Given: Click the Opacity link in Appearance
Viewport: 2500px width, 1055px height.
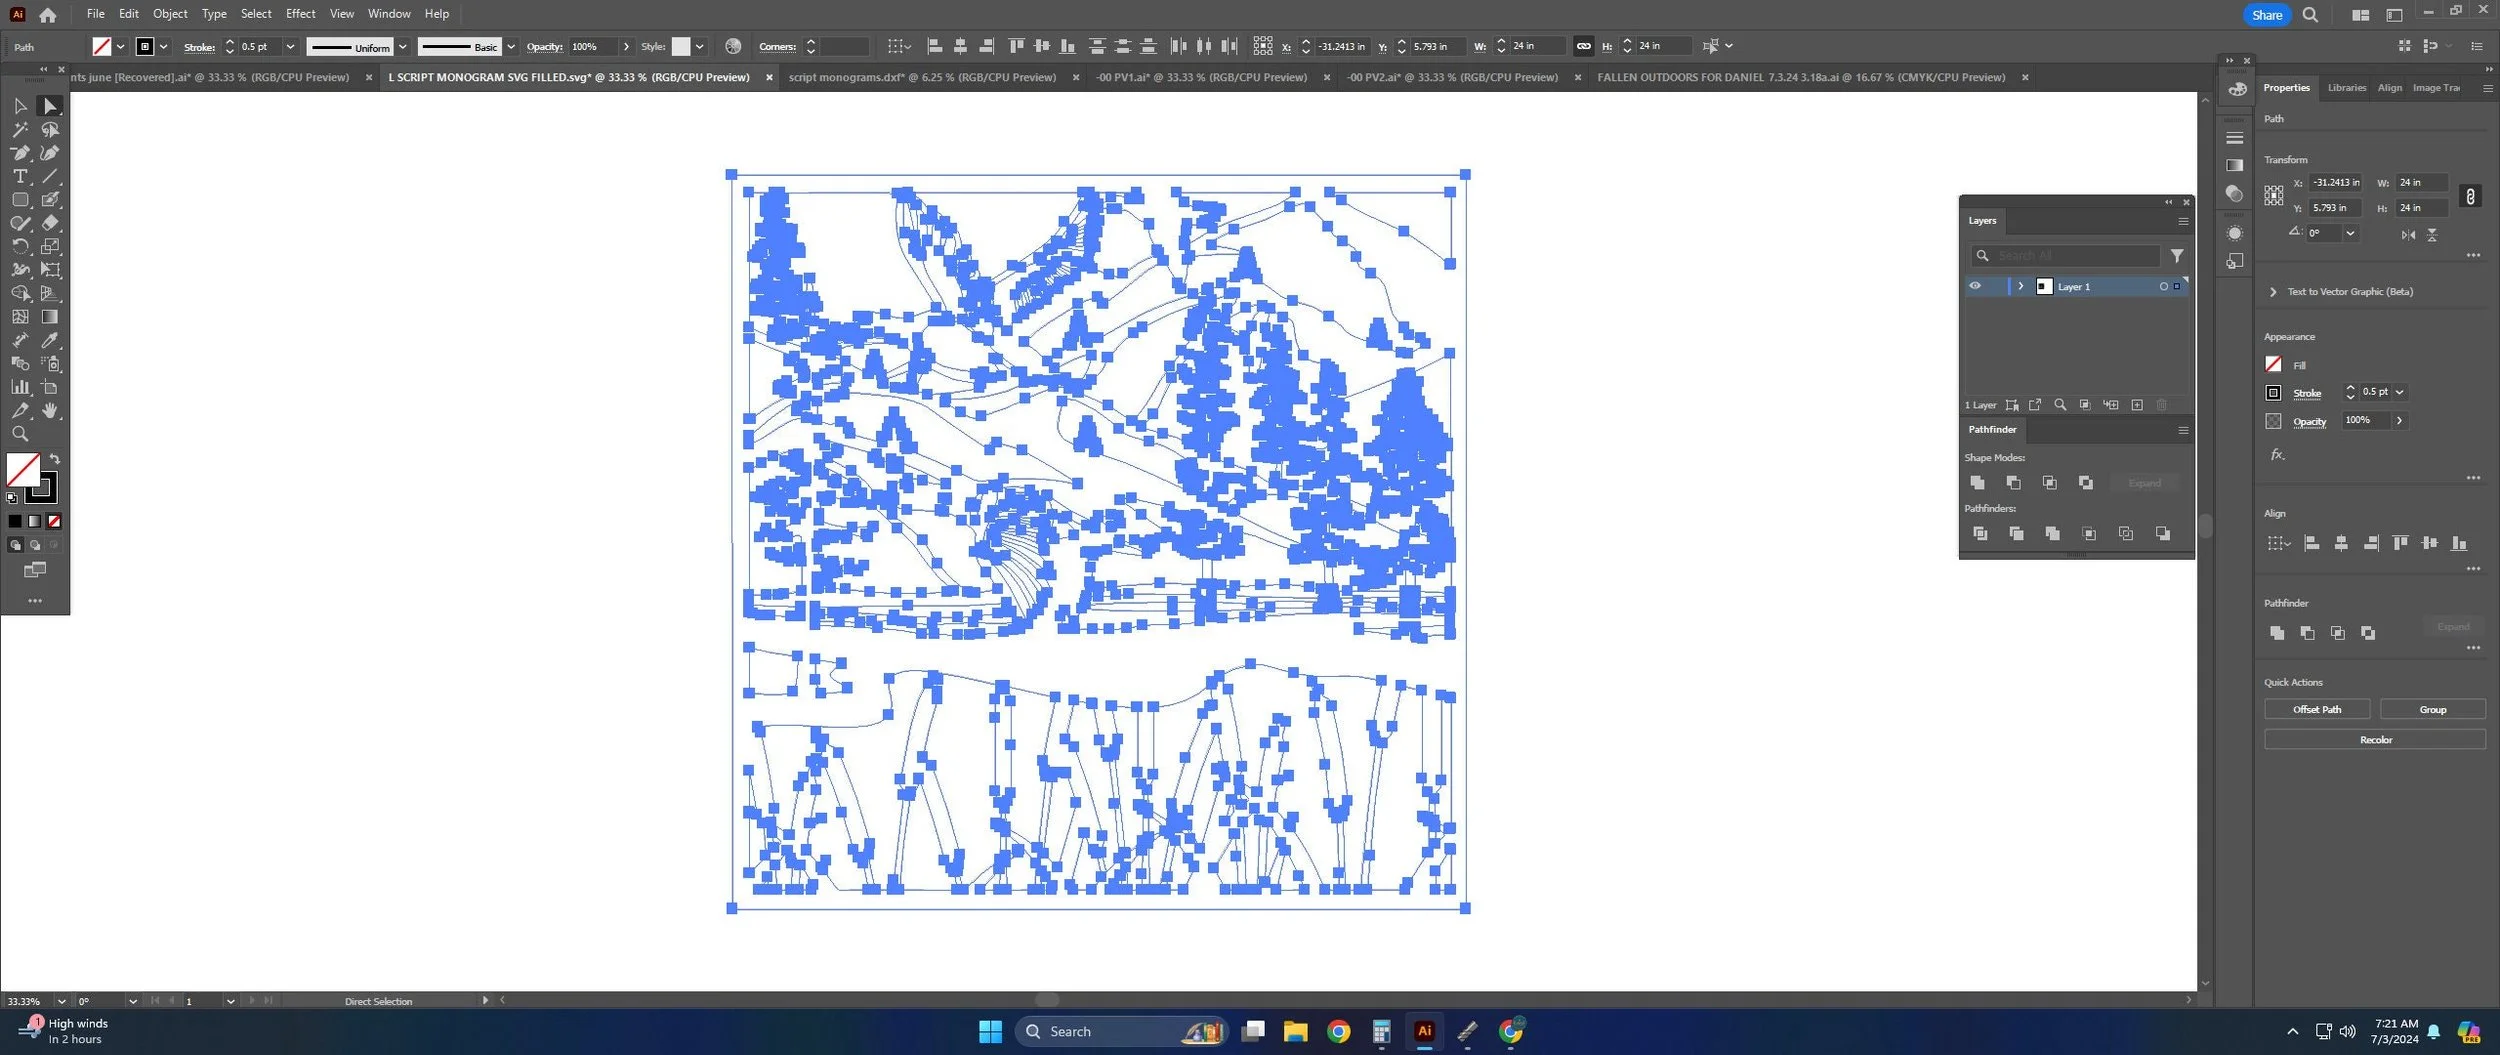Looking at the screenshot, I should pos(2309,422).
